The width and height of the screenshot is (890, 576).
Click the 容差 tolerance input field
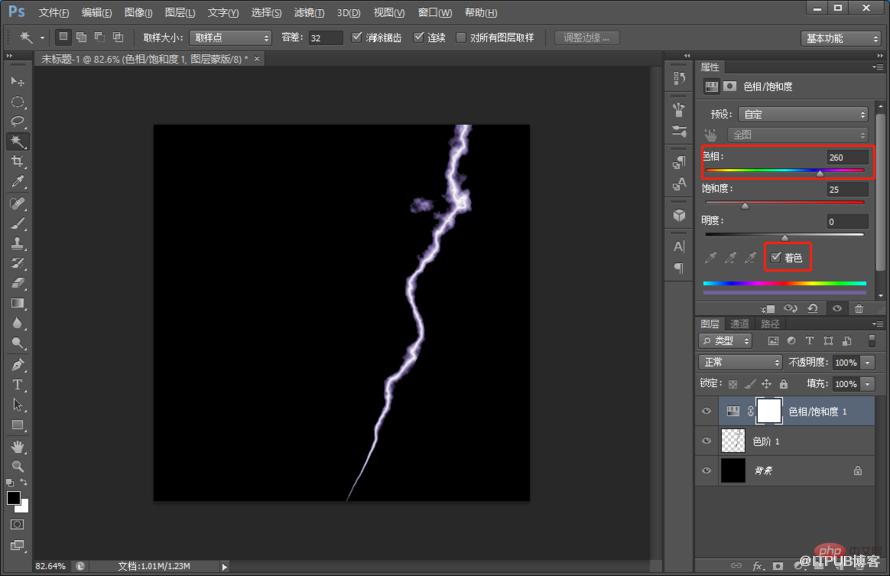325,38
